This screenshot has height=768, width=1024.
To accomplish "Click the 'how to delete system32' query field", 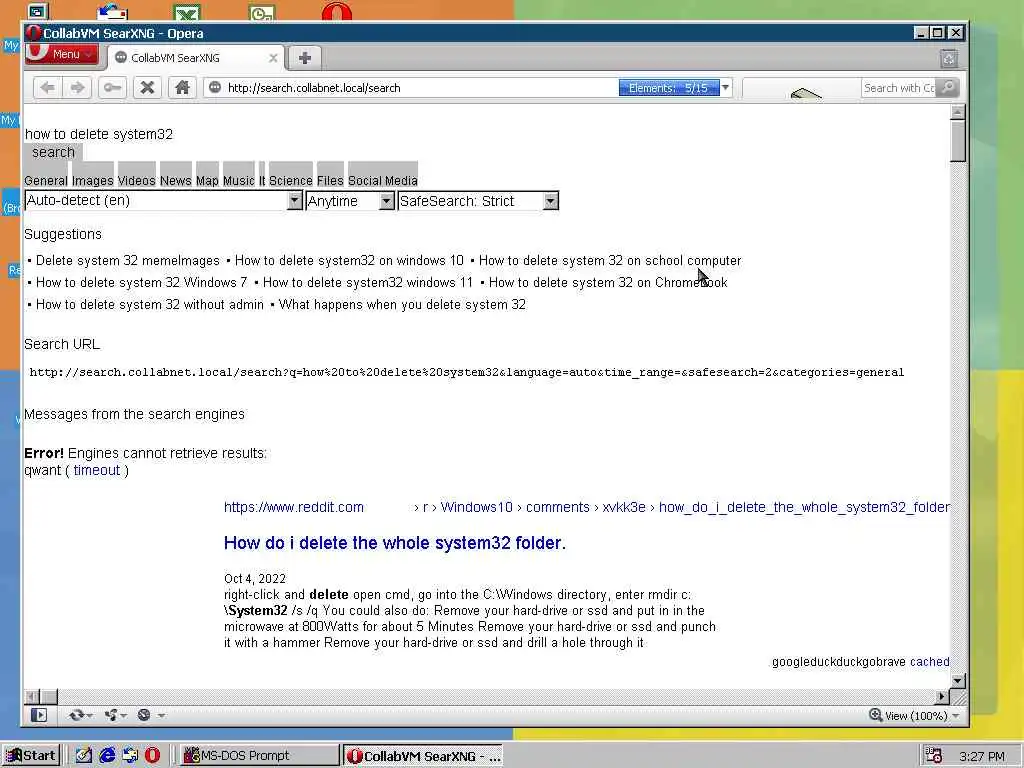I will click(x=99, y=134).
